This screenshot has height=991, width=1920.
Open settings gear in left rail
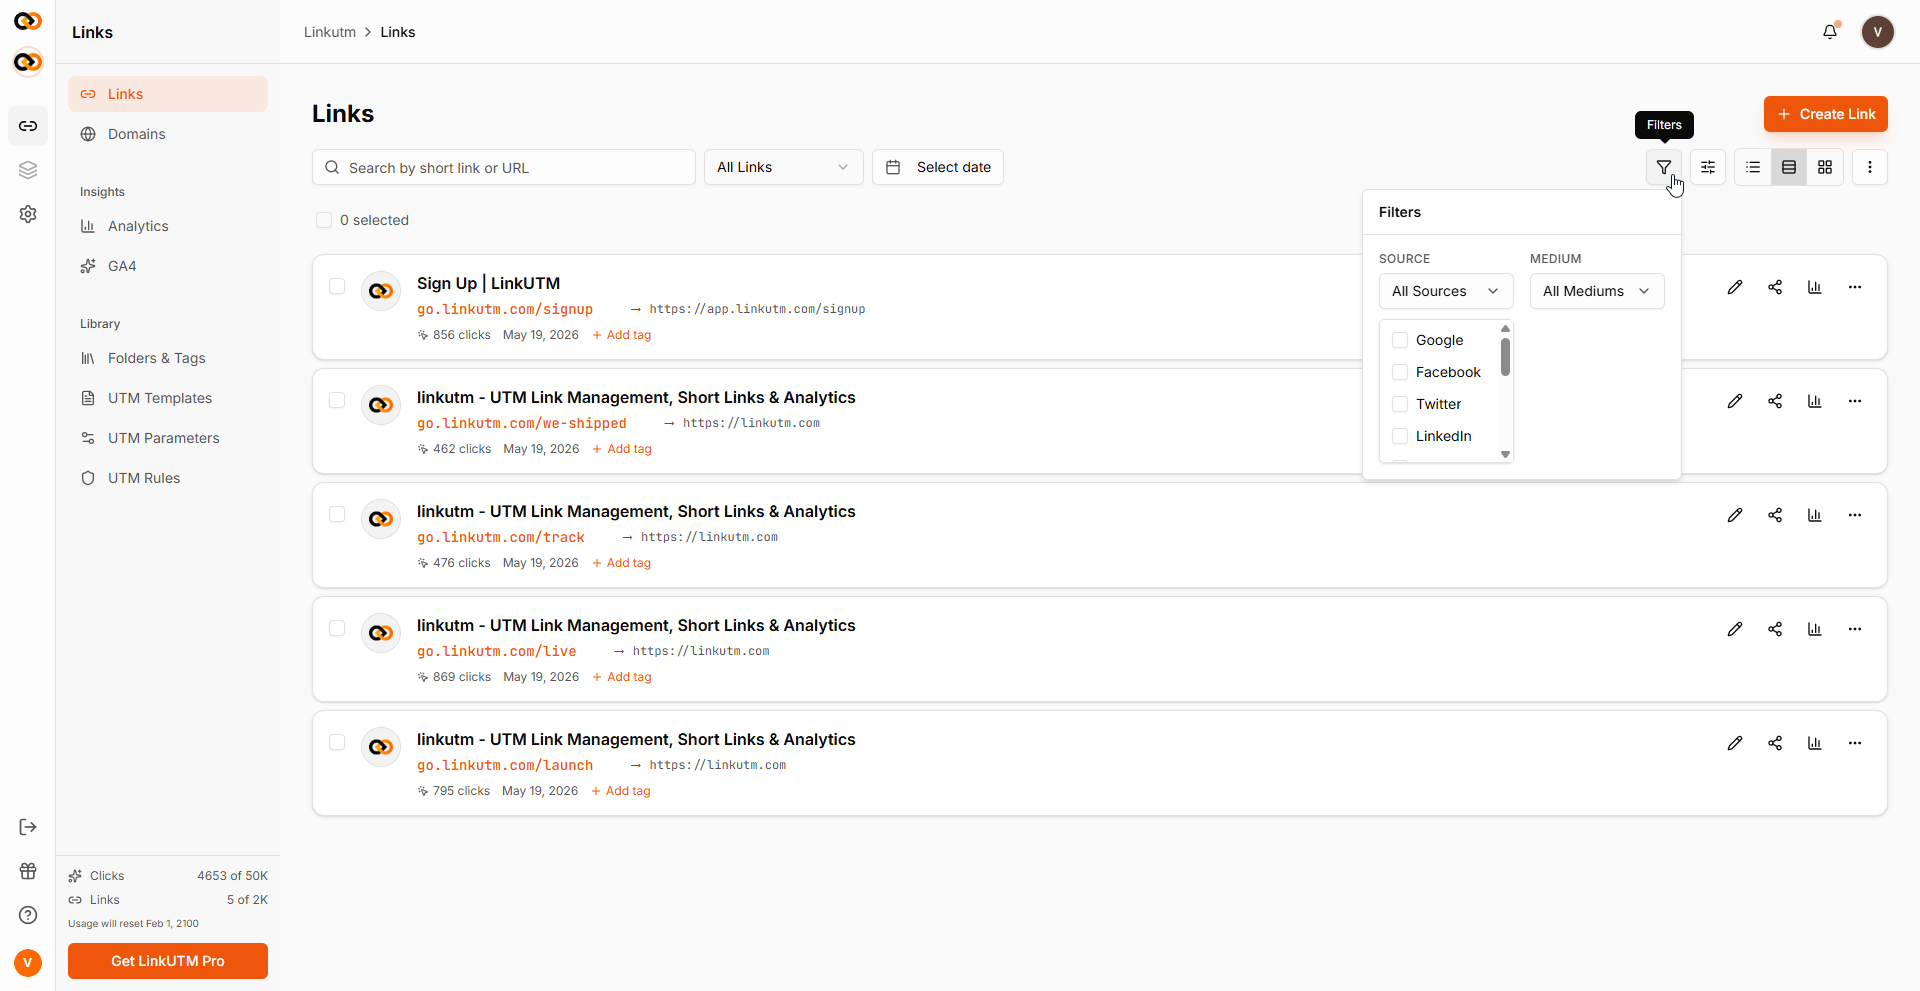28,214
